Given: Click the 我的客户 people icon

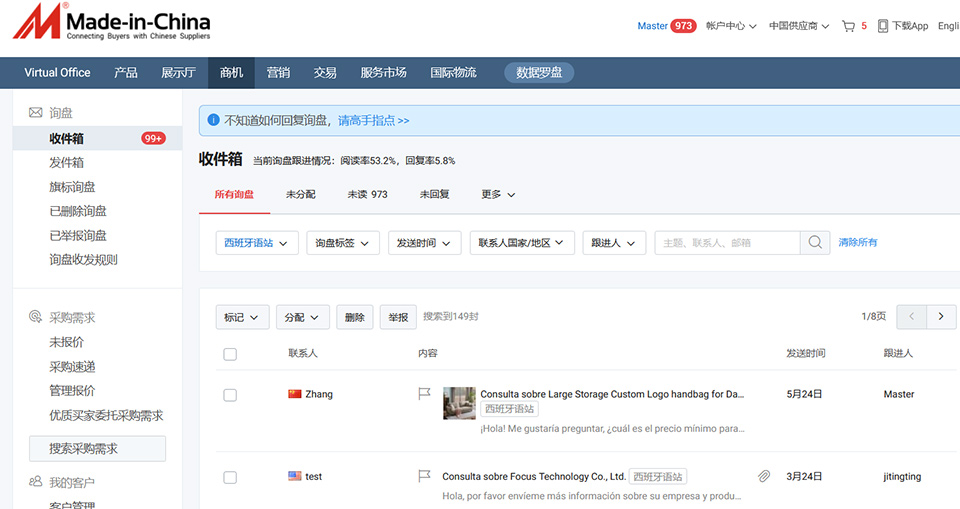Looking at the screenshot, I should point(36,481).
